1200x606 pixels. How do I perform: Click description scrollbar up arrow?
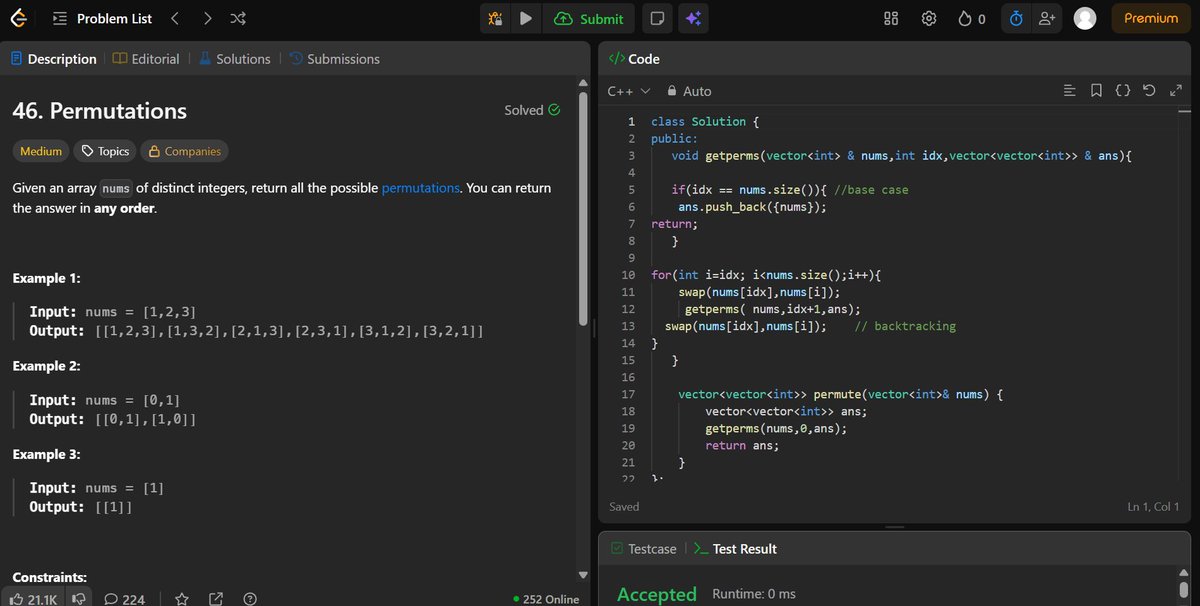(x=583, y=81)
